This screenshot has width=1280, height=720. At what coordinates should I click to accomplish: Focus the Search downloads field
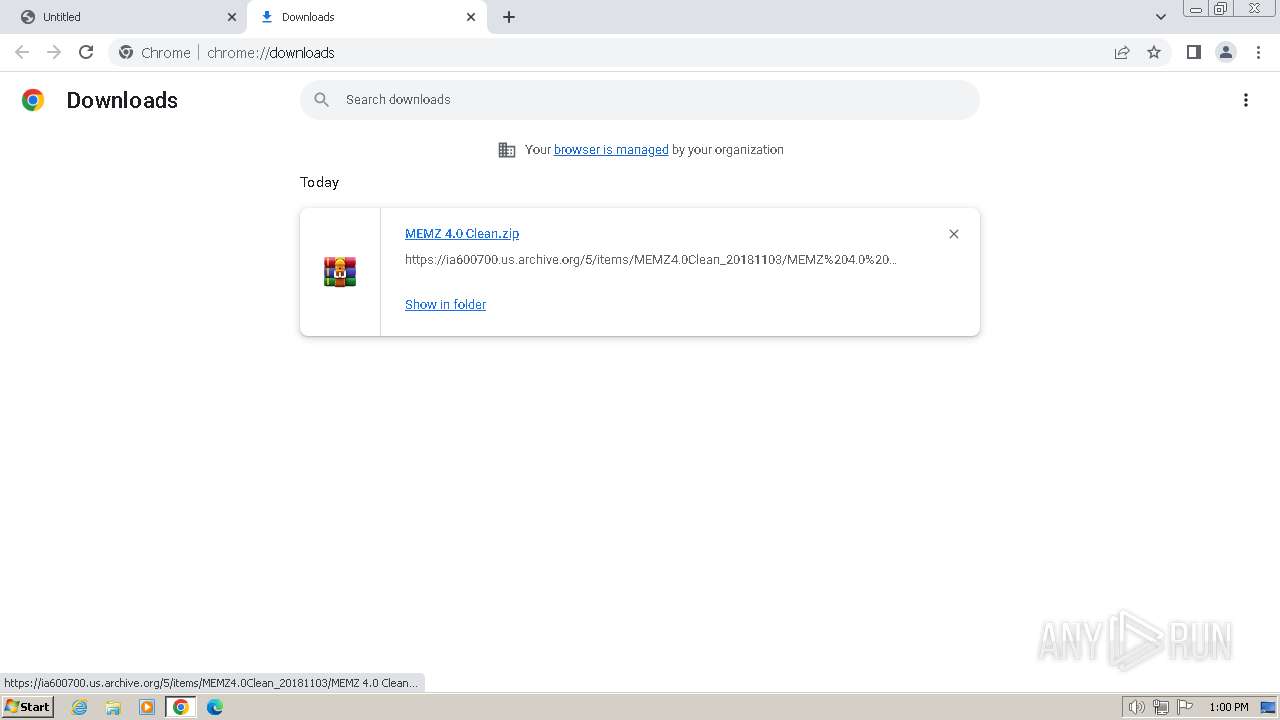click(x=640, y=100)
